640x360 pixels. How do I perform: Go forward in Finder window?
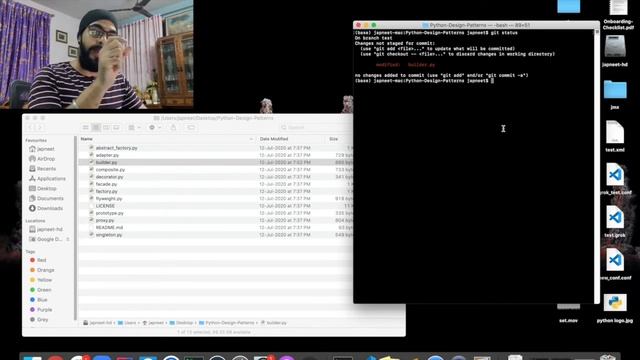[x=40, y=128]
